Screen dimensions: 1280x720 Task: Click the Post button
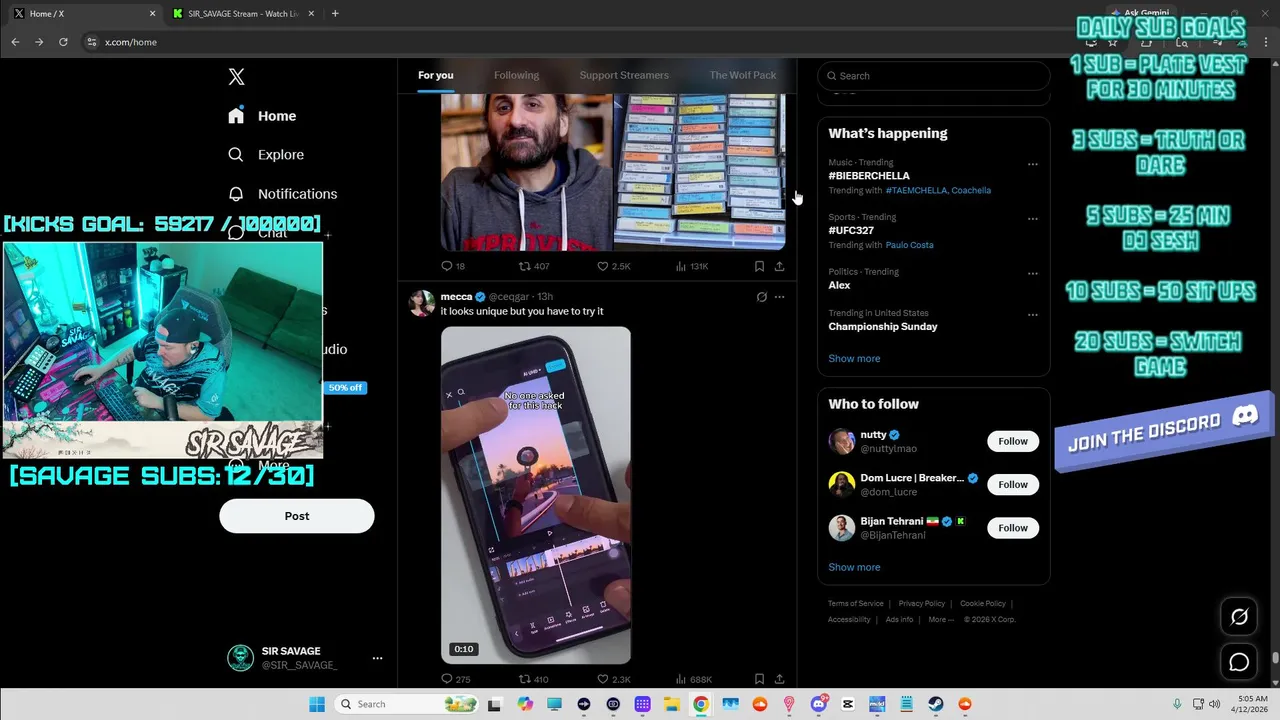[x=297, y=516]
